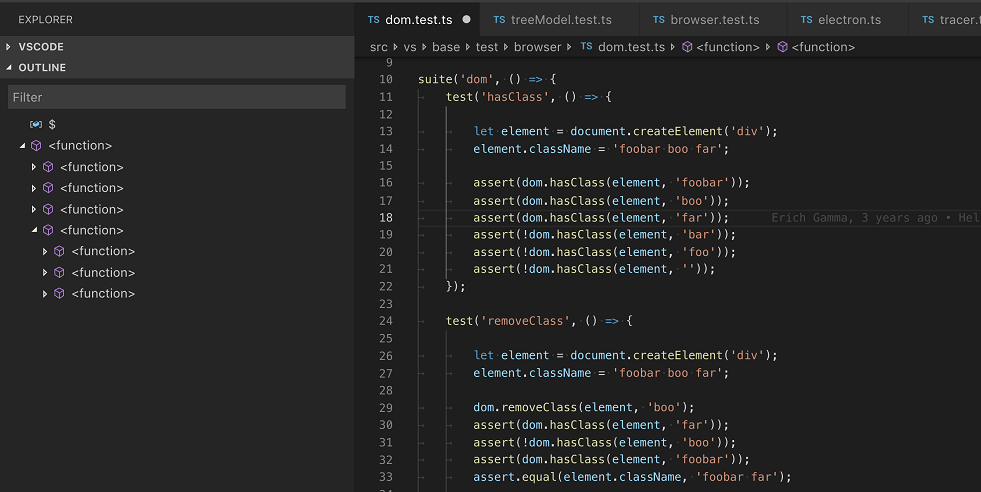Click line number 24 in the editor gutter

pyautogui.click(x=386, y=321)
